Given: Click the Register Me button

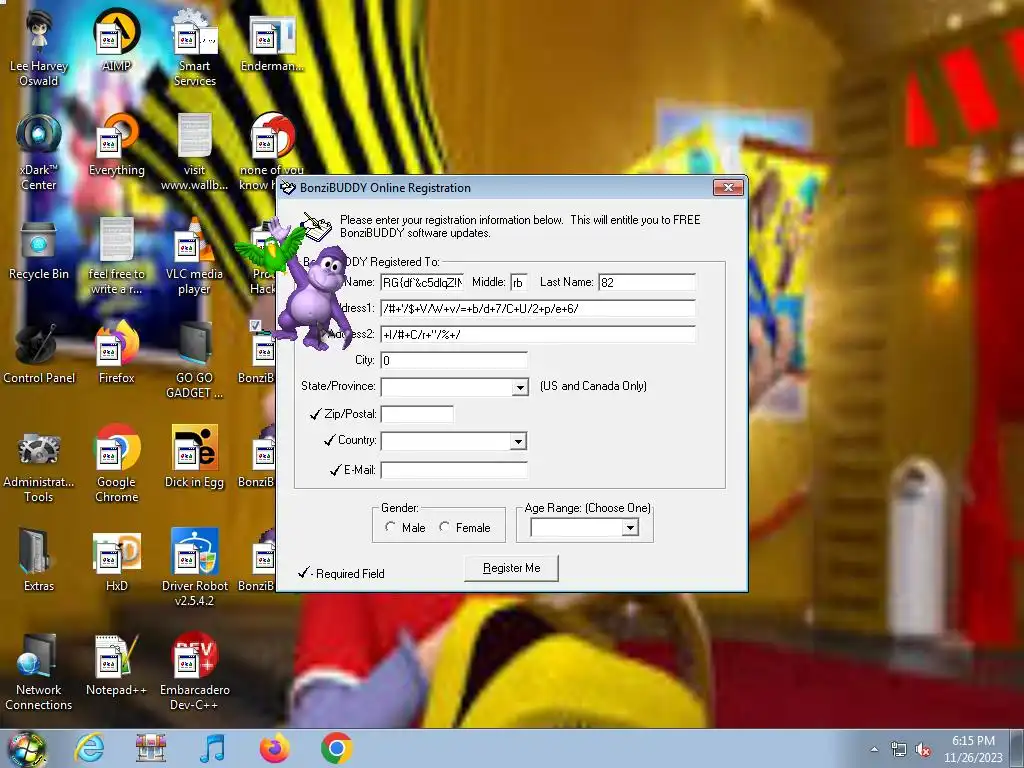Looking at the screenshot, I should (511, 568).
